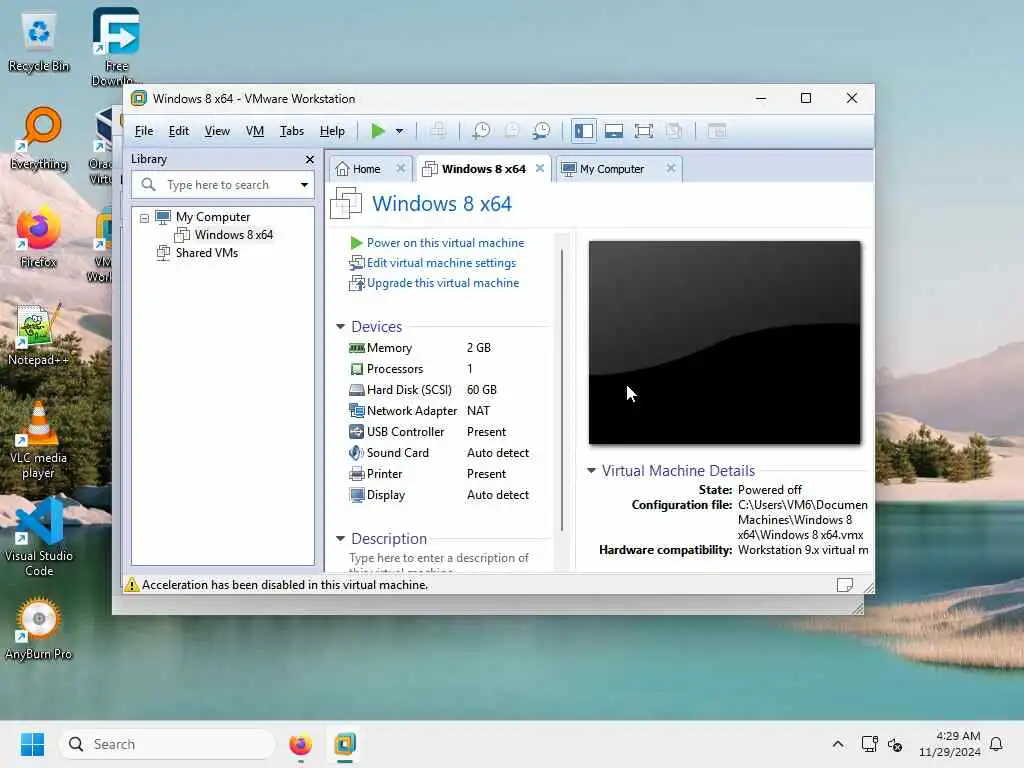Click the summary pane vertical scrollbar

point(562,391)
